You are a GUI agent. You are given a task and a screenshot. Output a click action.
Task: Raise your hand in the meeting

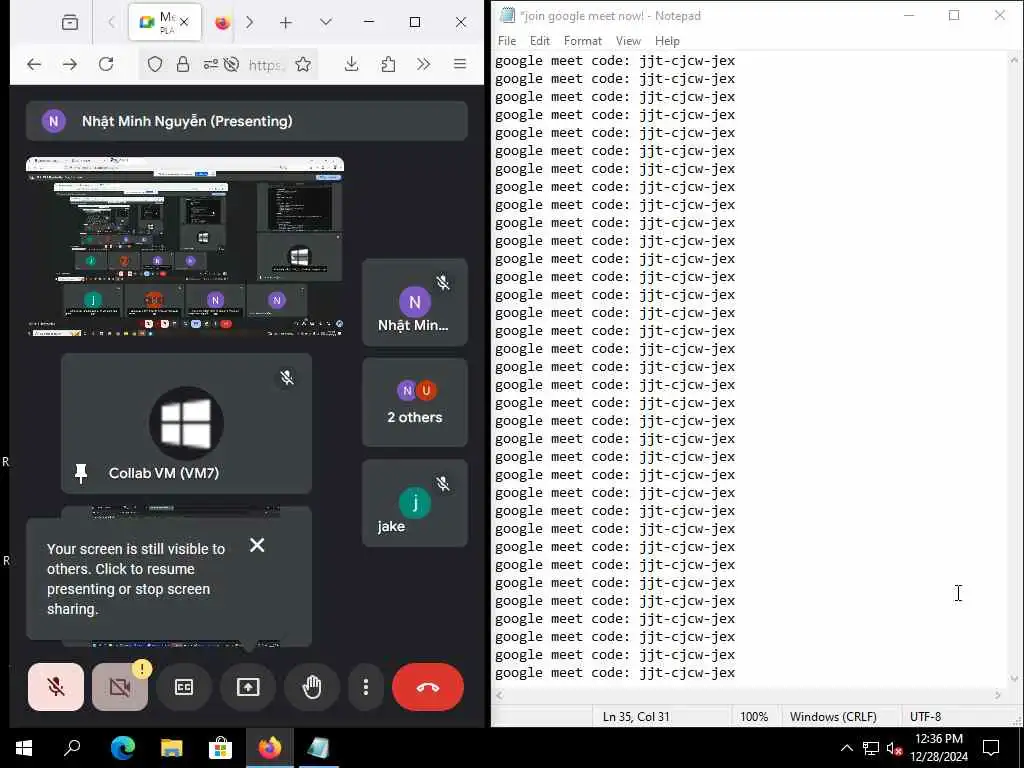click(x=312, y=686)
